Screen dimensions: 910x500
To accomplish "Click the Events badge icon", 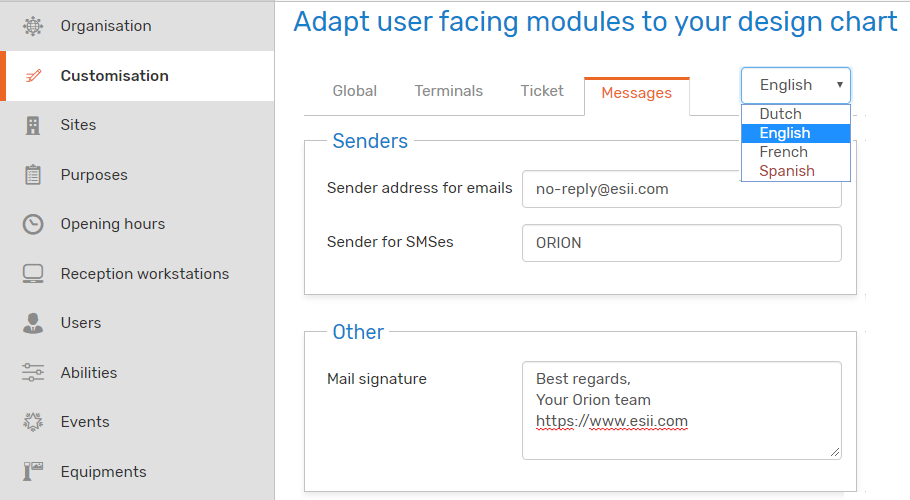I will [33, 422].
